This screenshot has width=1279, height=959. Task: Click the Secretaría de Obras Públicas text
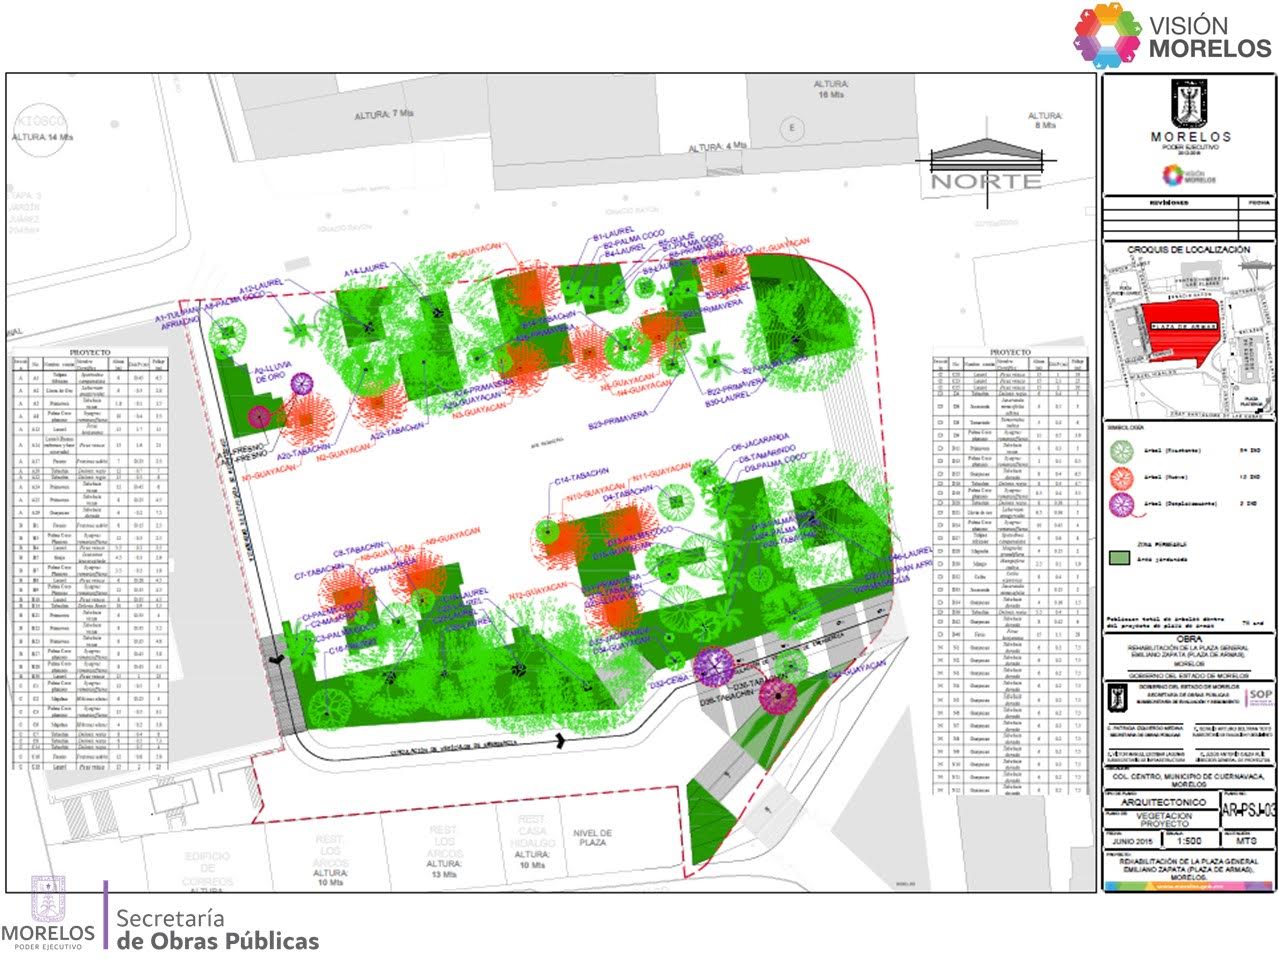click(218, 930)
